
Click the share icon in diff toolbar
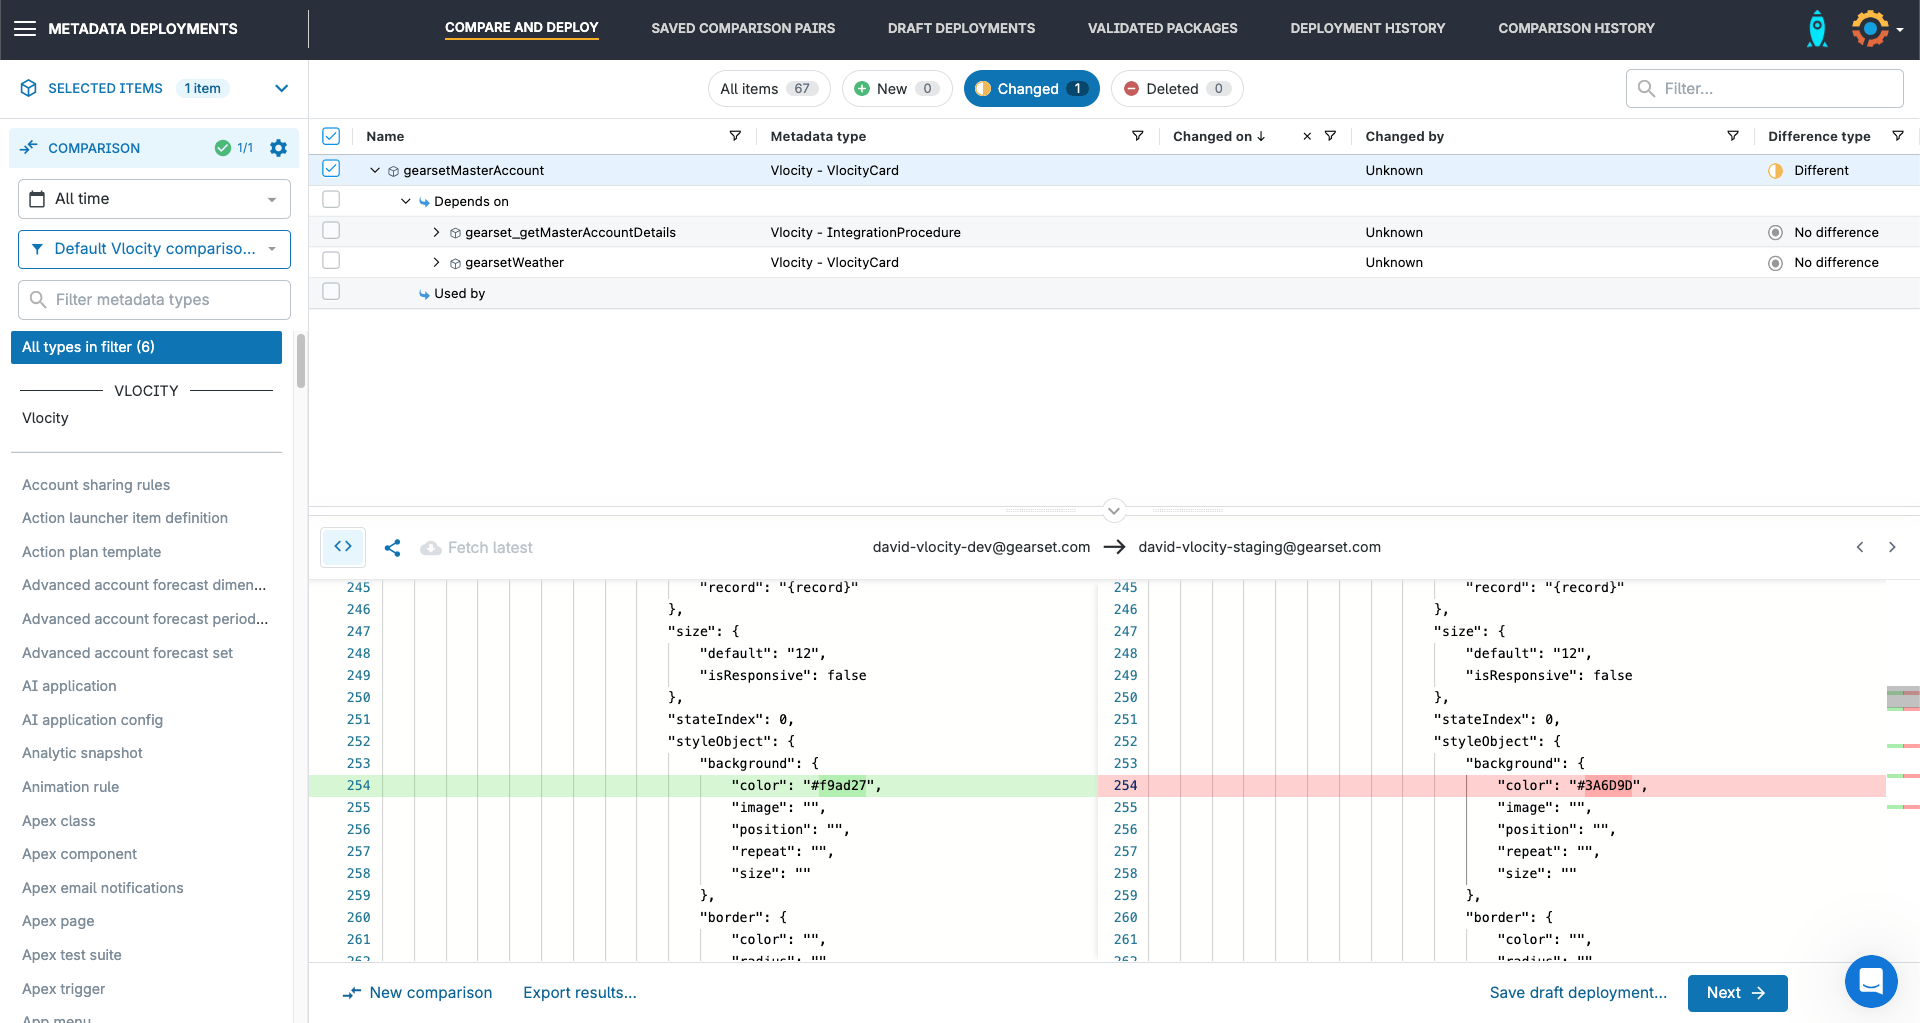[x=393, y=548]
